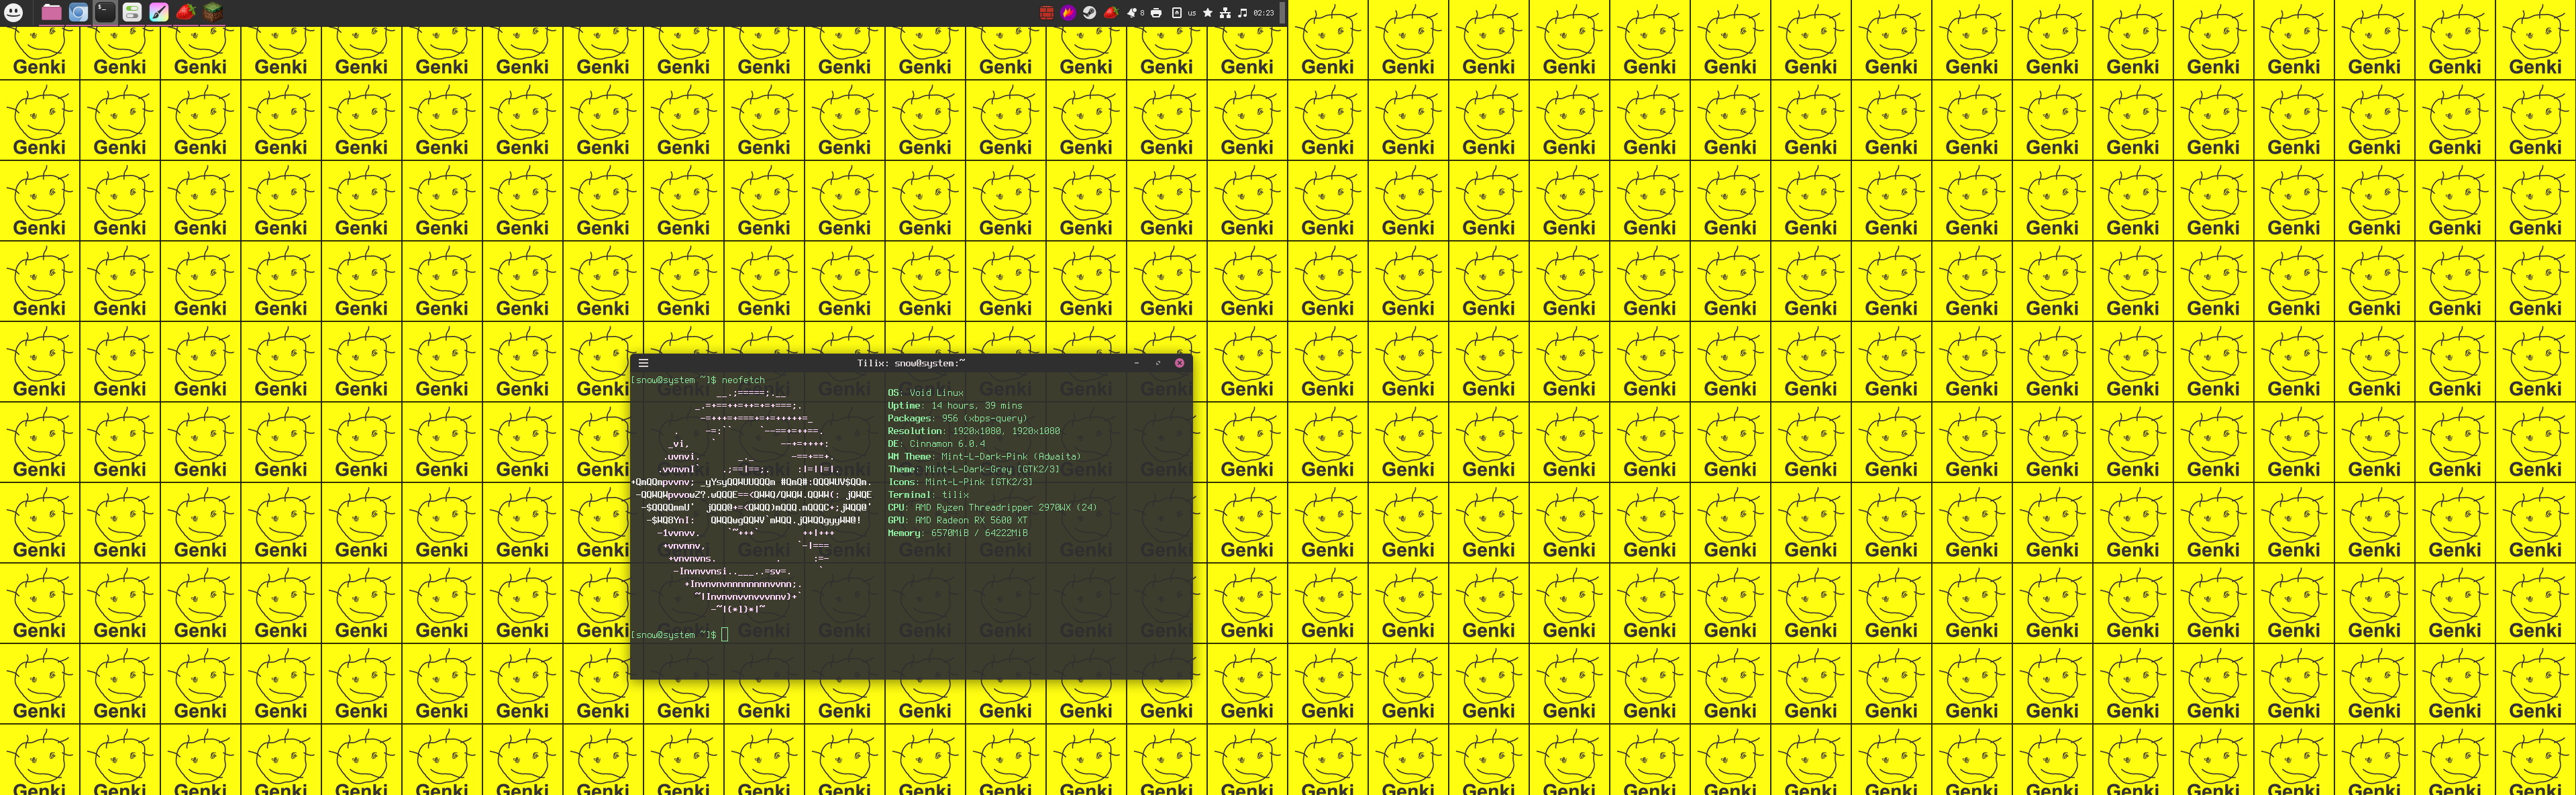Click the GPU: AMD Radeon RX 5600 XT line
This screenshot has width=2576, height=795.
pyautogui.click(x=958, y=520)
